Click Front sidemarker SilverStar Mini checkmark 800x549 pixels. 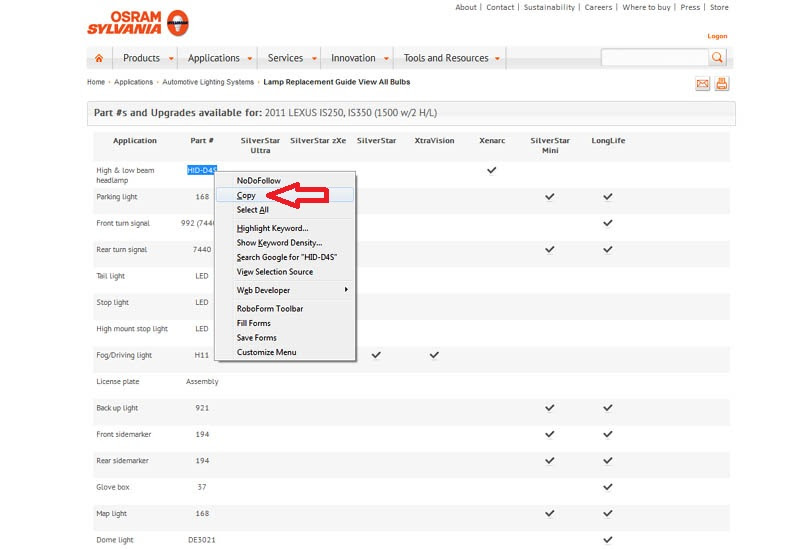click(x=549, y=434)
